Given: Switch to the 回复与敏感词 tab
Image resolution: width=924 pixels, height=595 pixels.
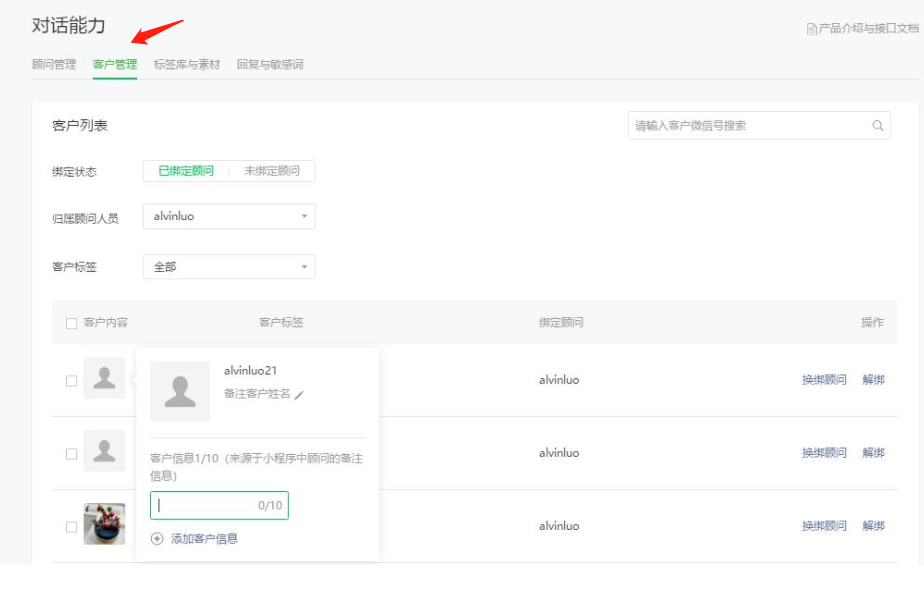Looking at the screenshot, I should (x=270, y=64).
